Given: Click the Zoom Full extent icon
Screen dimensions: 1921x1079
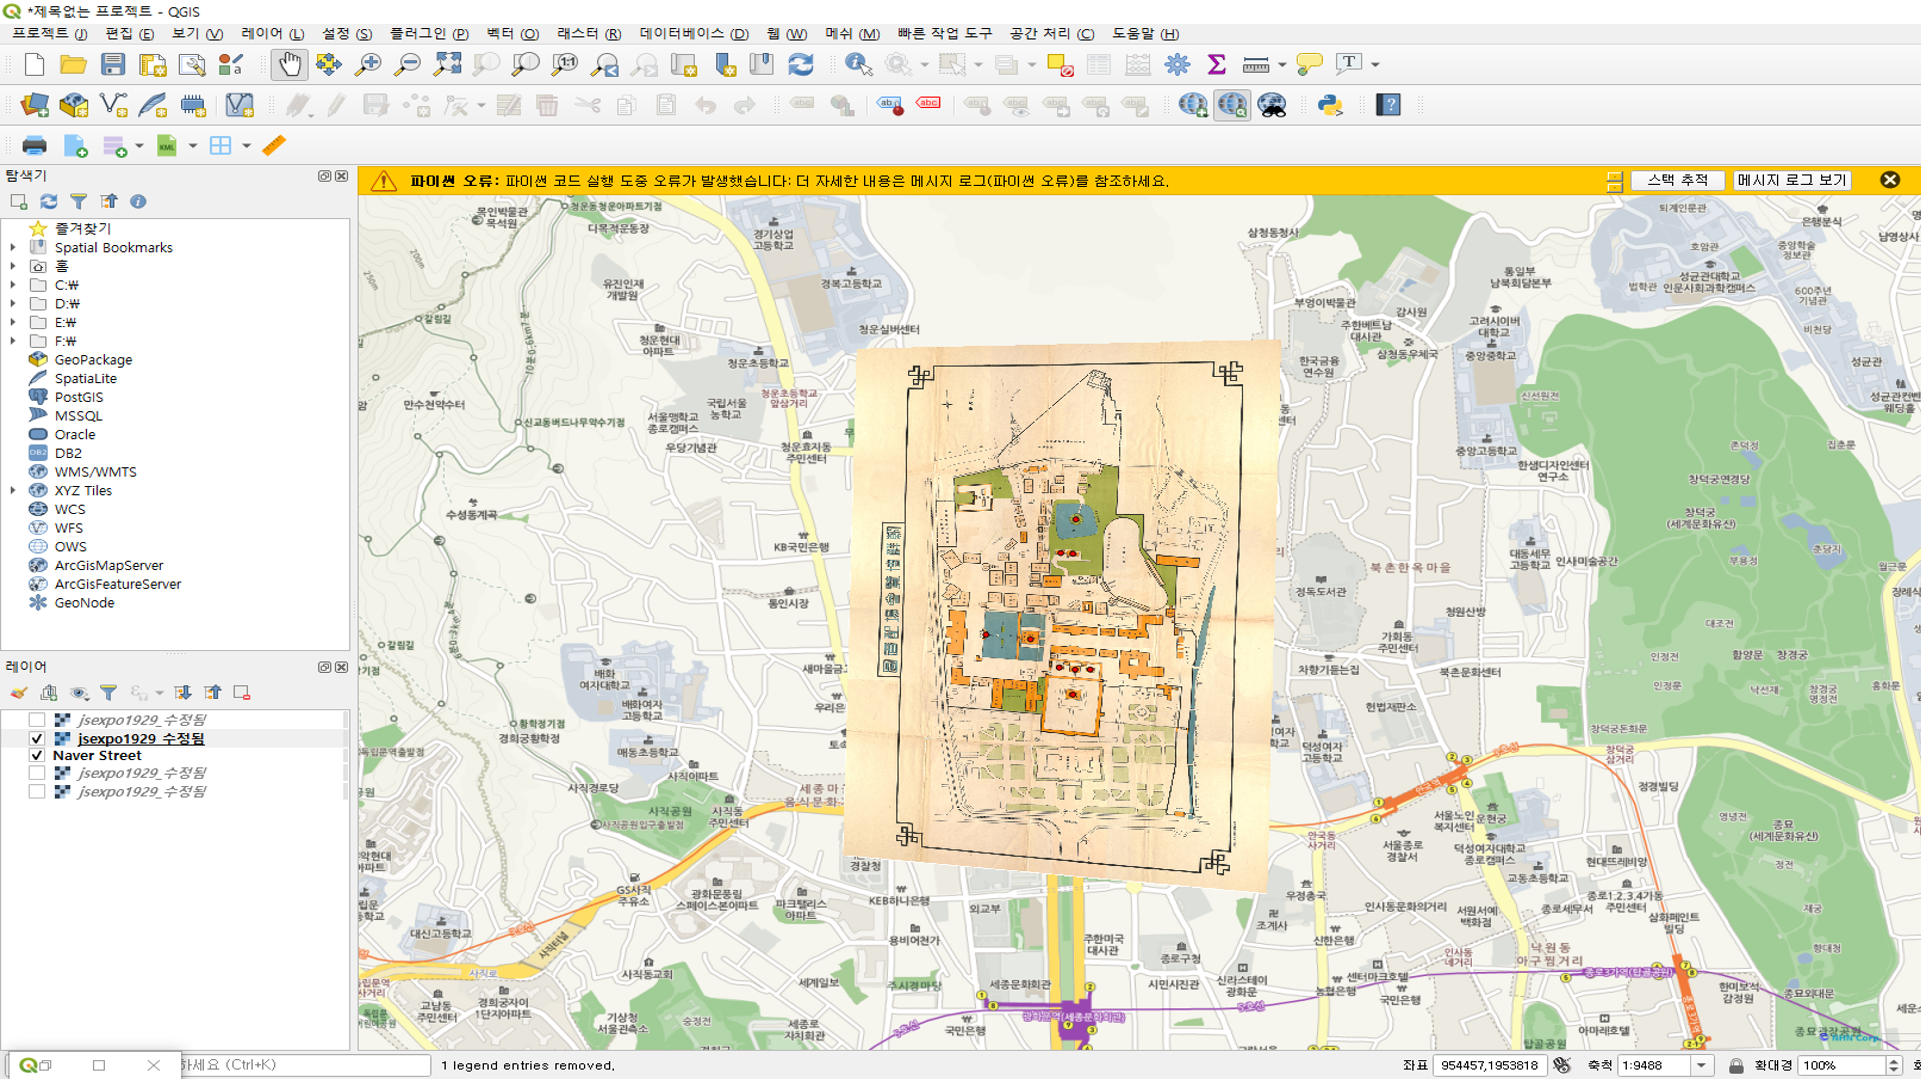Looking at the screenshot, I should [447, 65].
